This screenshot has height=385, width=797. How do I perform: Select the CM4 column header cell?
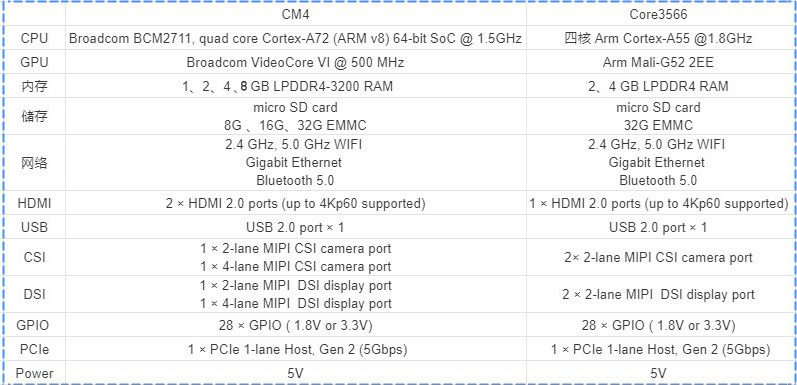pos(295,14)
